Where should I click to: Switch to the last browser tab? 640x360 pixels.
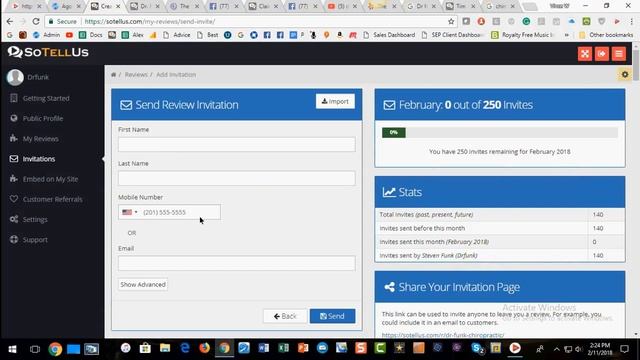[500, 6]
